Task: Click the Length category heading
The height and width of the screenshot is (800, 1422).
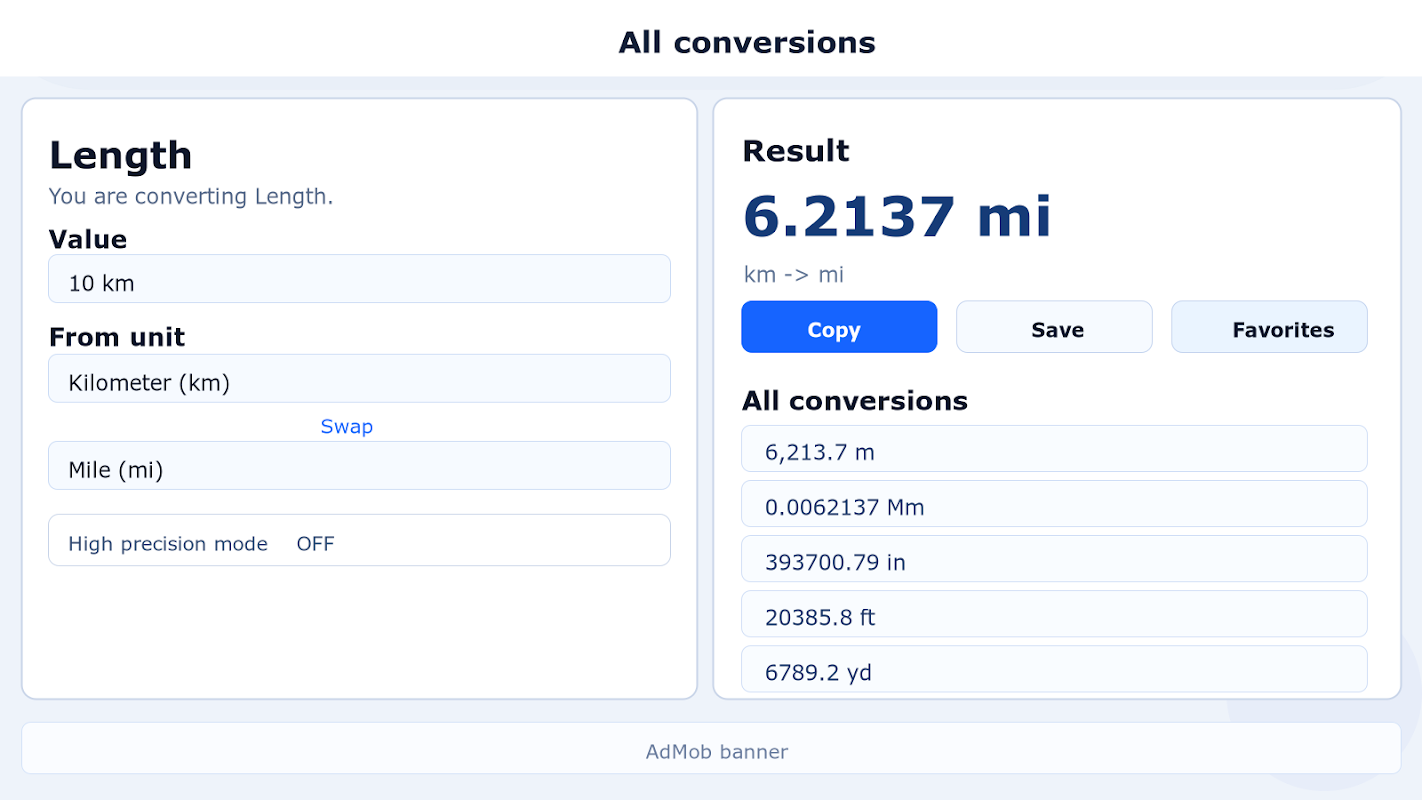Action: click(x=121, y=156)
